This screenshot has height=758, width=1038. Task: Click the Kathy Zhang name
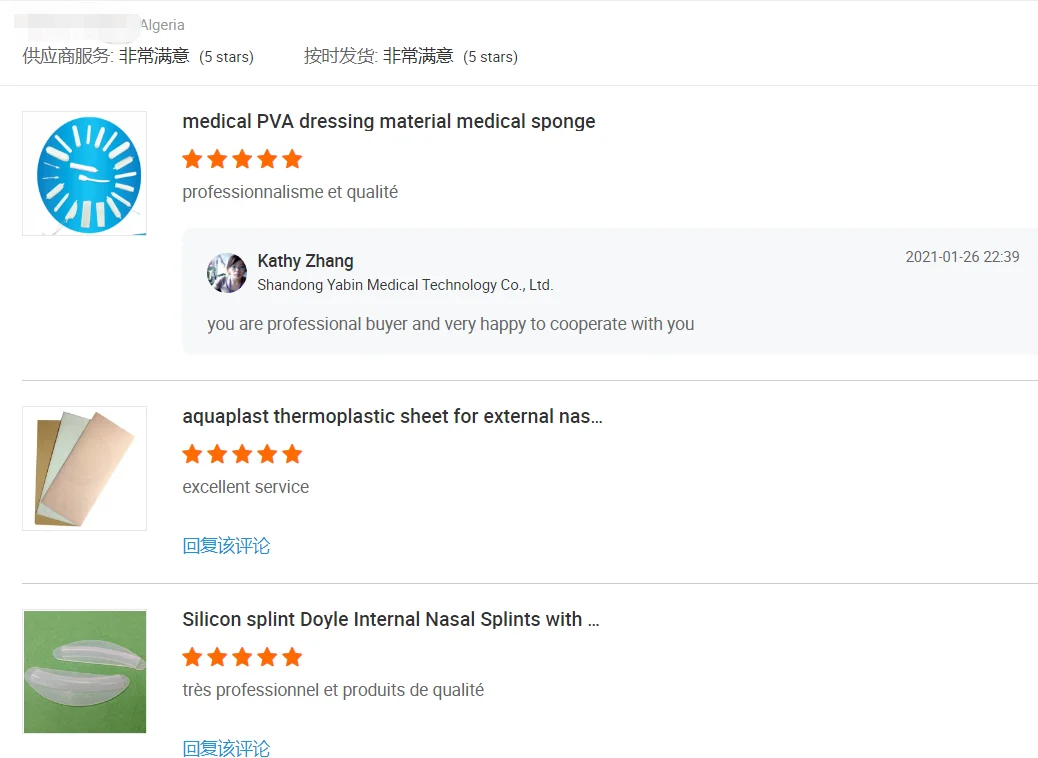(305, 261)
